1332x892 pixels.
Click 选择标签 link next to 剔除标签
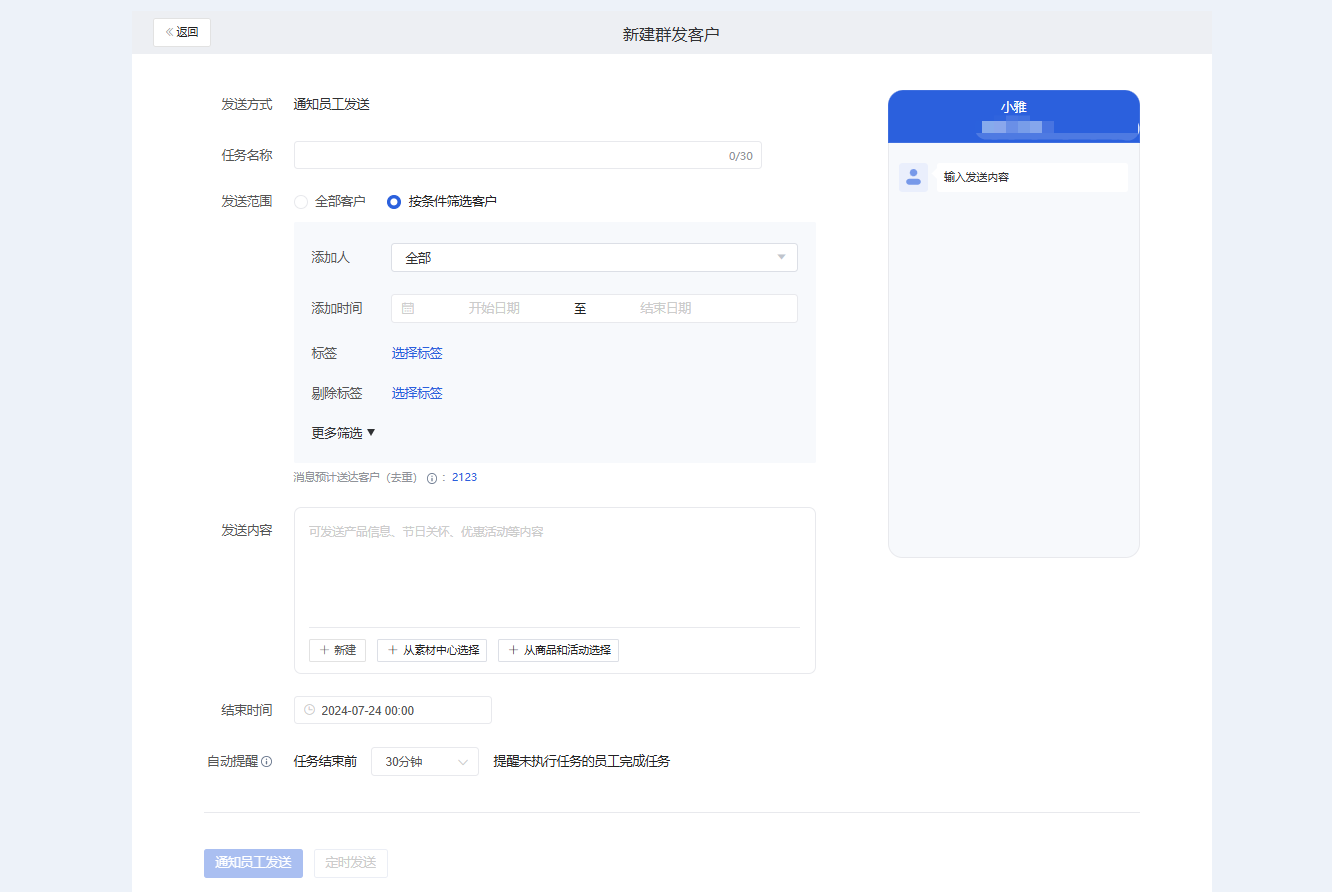(417, 393)
